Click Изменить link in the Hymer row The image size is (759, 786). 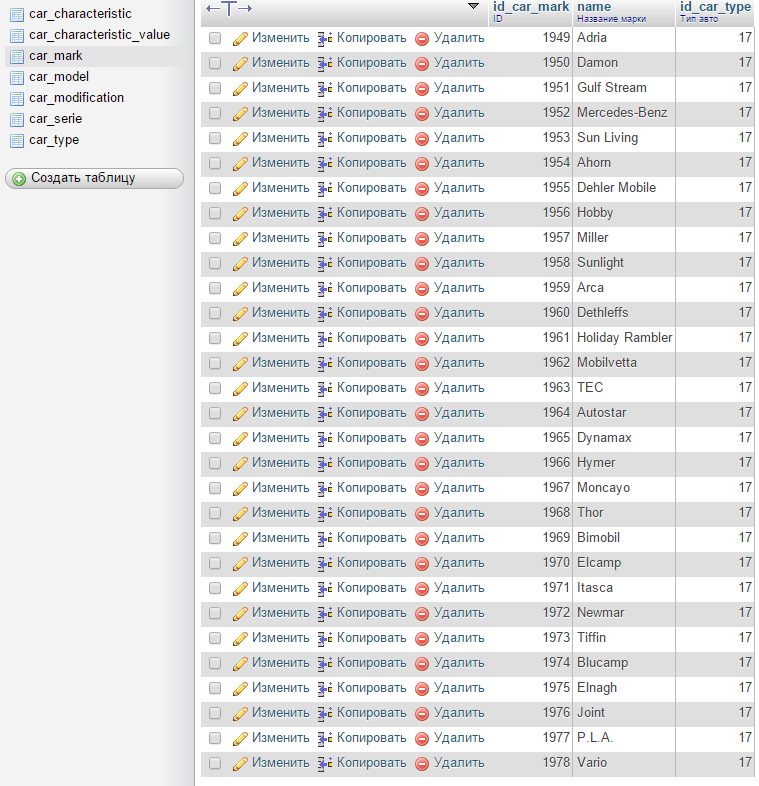tap(281, 463)
